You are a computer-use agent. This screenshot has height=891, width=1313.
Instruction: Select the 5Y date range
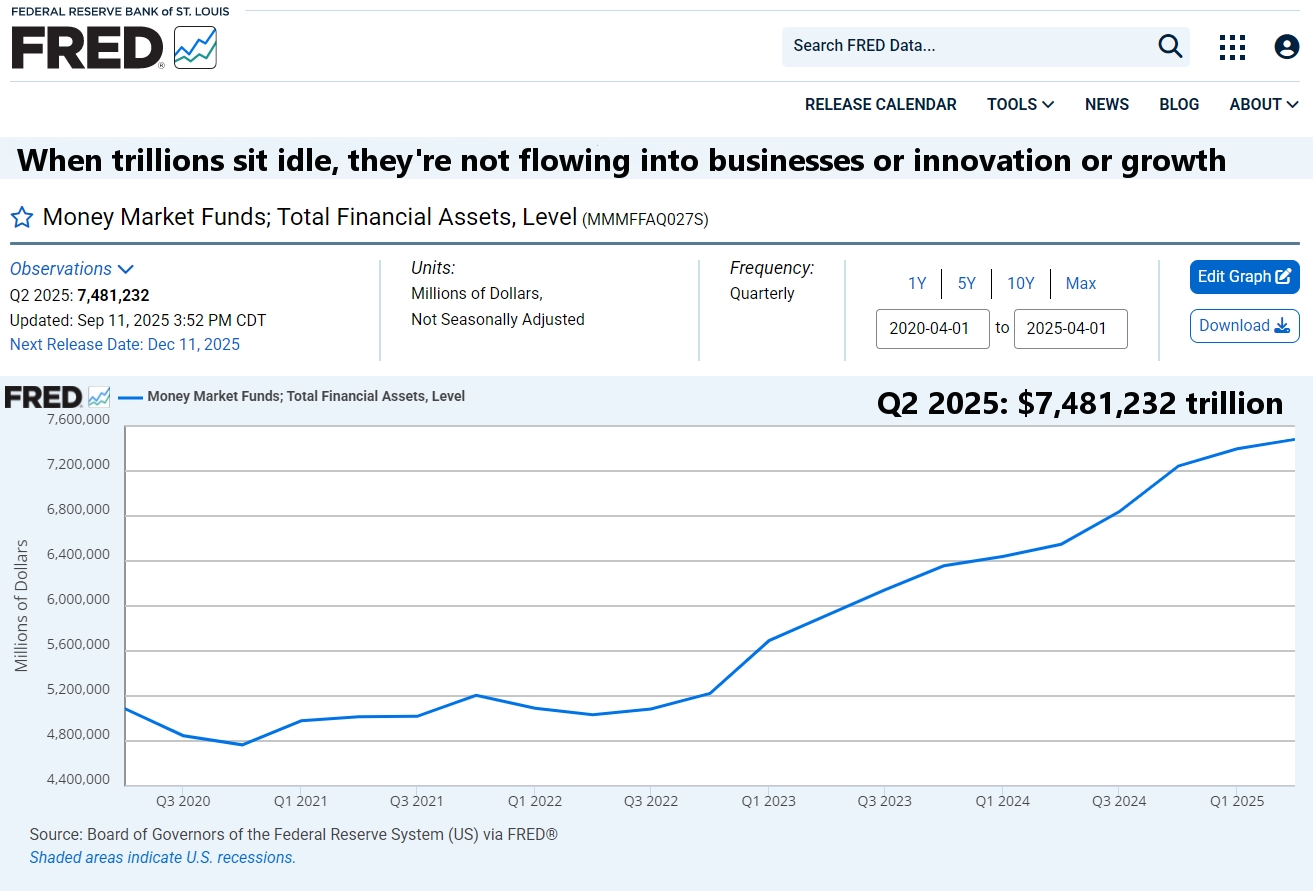[x=966, y=284]
